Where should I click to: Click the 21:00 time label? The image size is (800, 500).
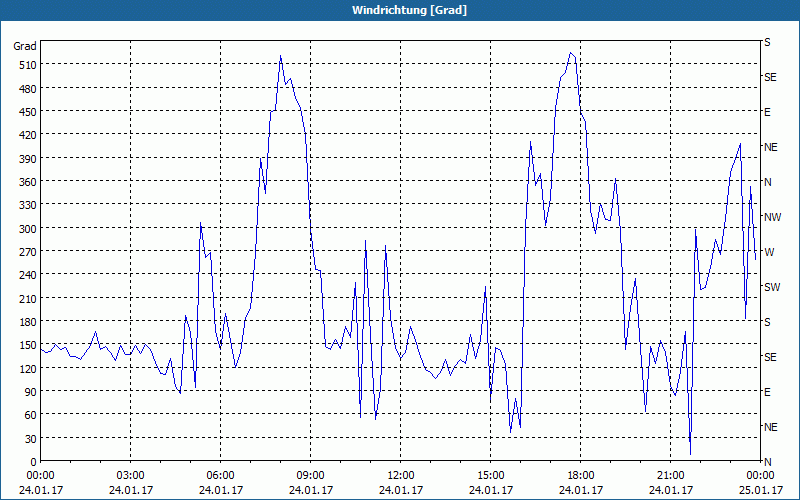pos(670,476)
